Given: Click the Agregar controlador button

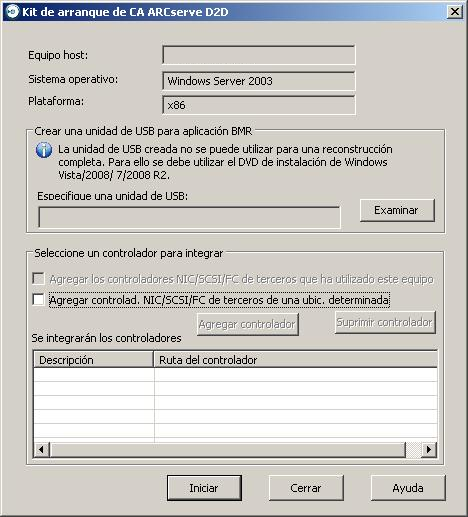Looking at the screenshot, I should click(248, 324).
